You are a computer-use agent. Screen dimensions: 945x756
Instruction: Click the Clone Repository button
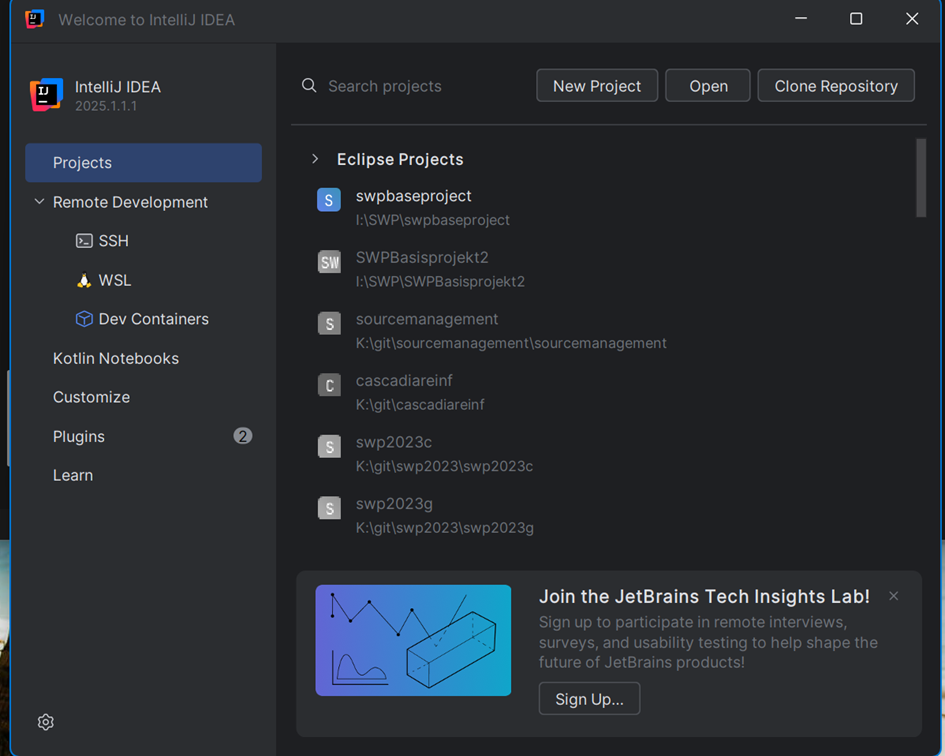(835, 86)
